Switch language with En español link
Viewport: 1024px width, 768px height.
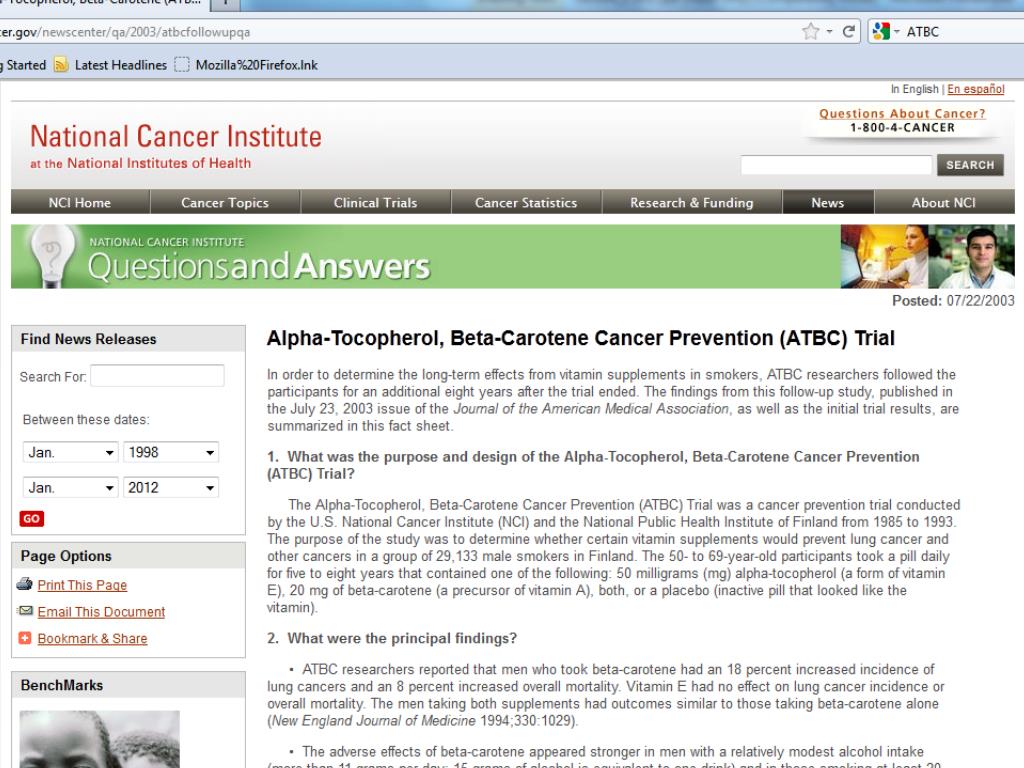976,89
